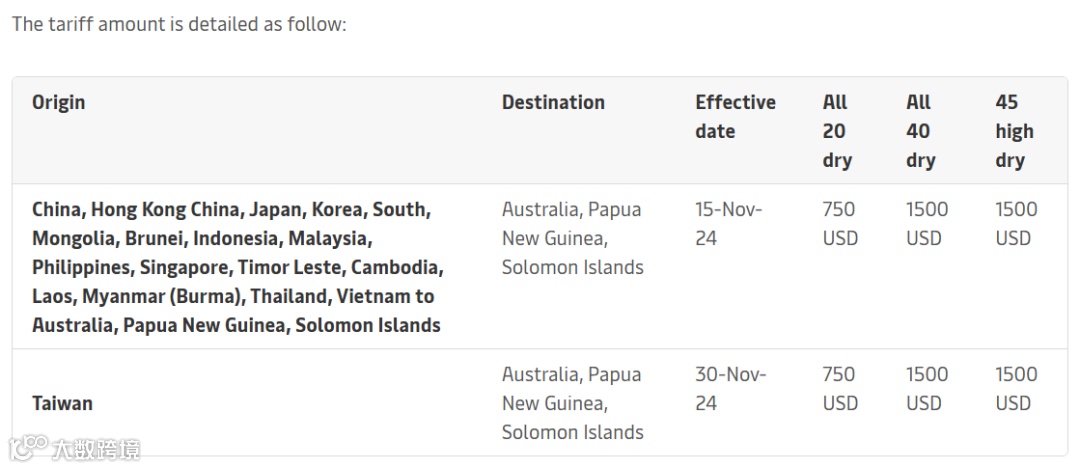
Task: Select the destination cell in the China row
Action: (x=572, y=238)
